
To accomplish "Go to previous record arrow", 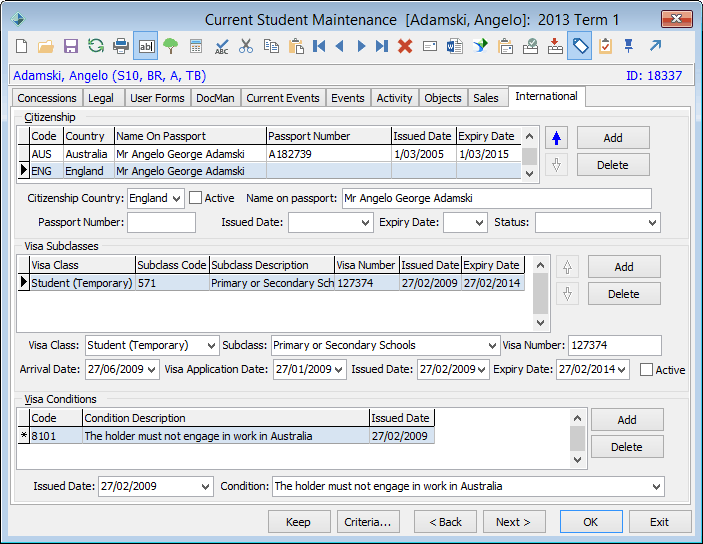I will pos(340,46).
